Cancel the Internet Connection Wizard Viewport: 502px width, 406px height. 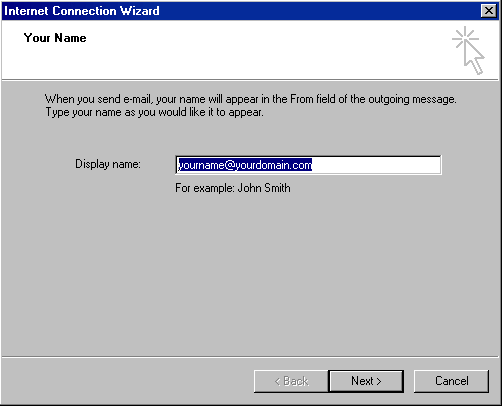pyautogui.click(x=451, y=381)
